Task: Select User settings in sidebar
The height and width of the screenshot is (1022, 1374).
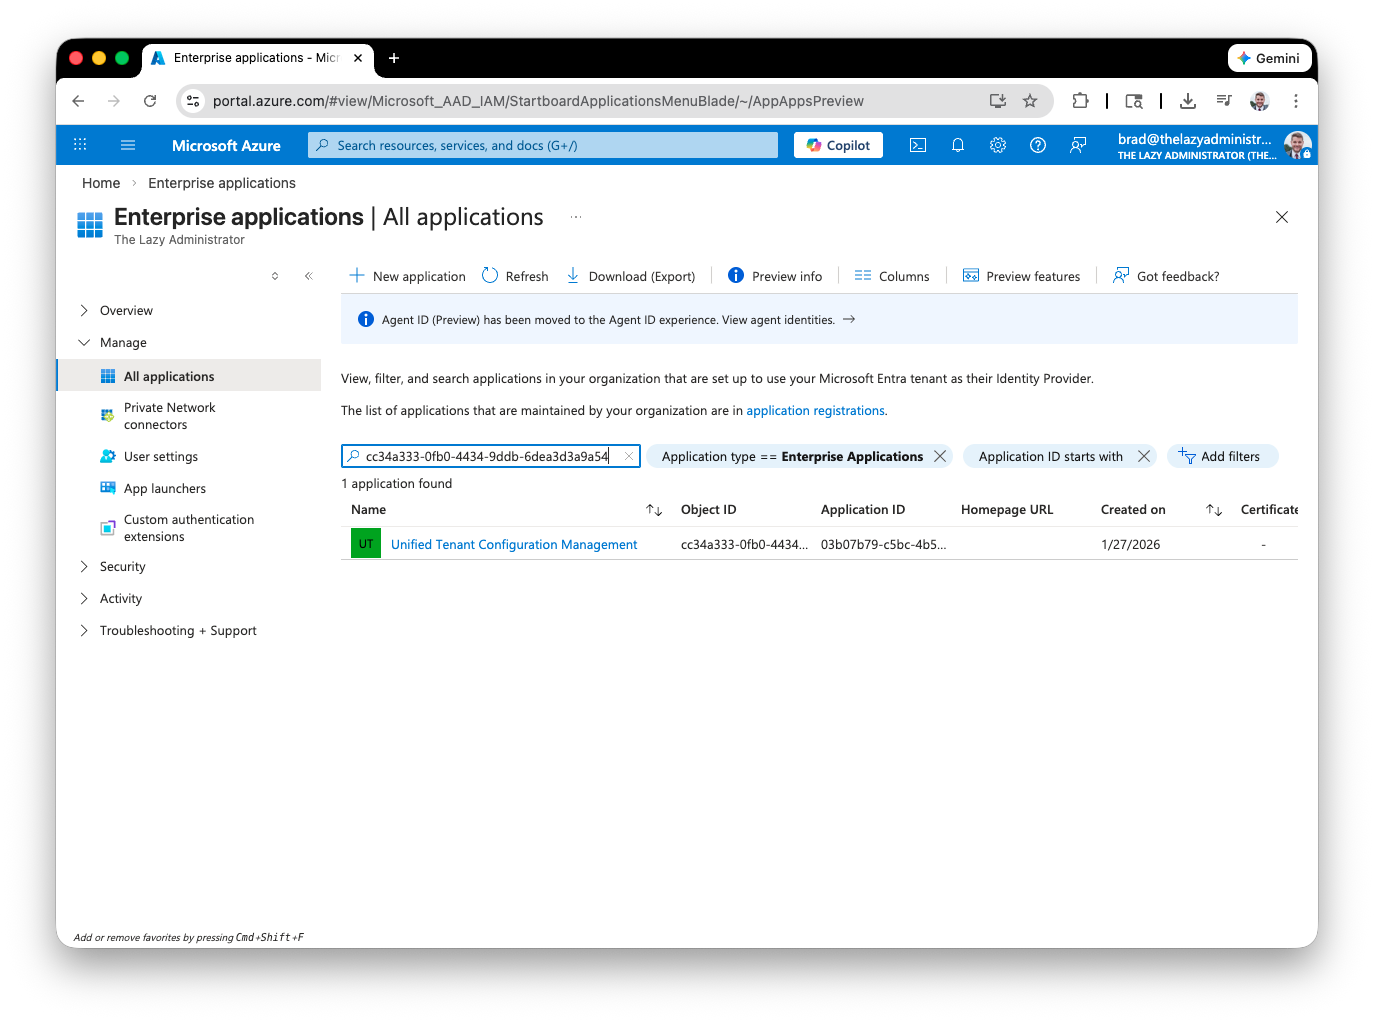Action: (x=160, y=456)
